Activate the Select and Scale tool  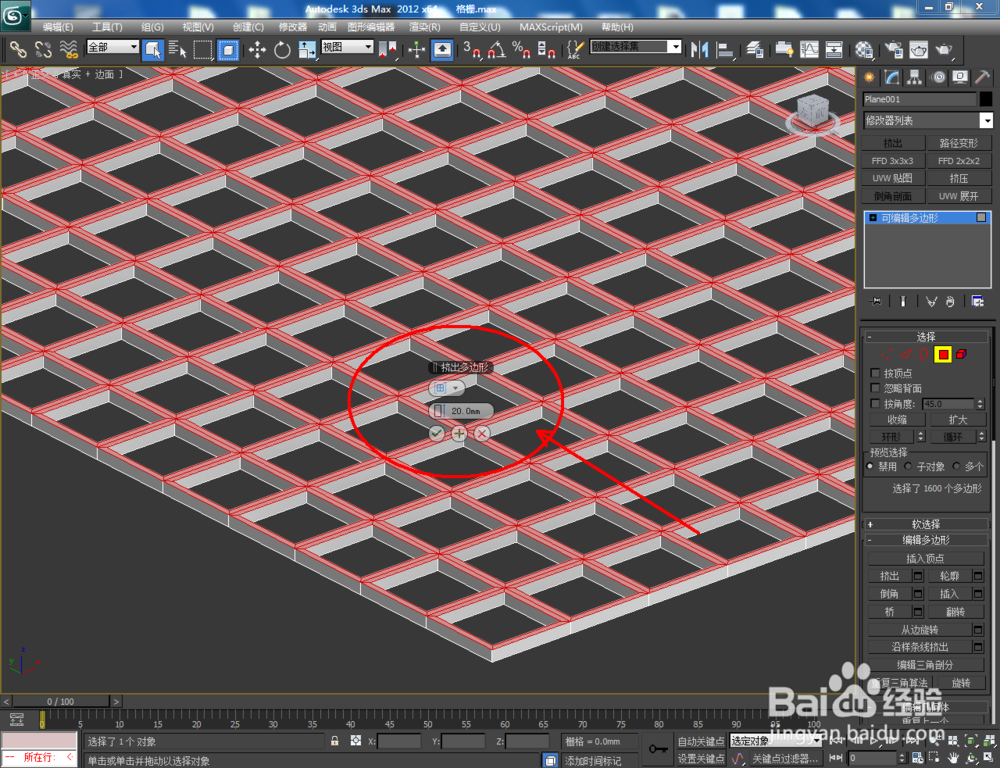click(x=307, y=49)
